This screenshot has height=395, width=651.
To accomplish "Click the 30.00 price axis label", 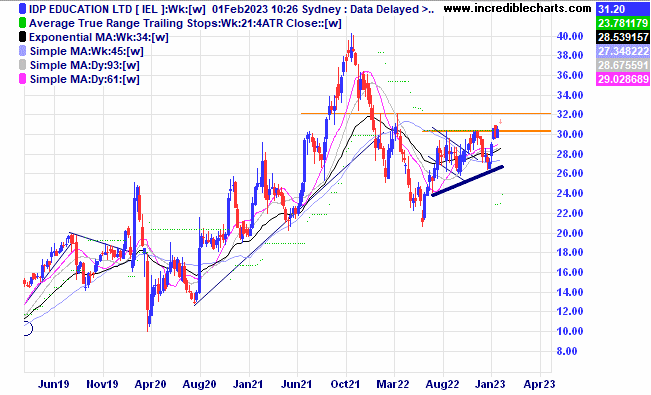I will tap(570, 134).
